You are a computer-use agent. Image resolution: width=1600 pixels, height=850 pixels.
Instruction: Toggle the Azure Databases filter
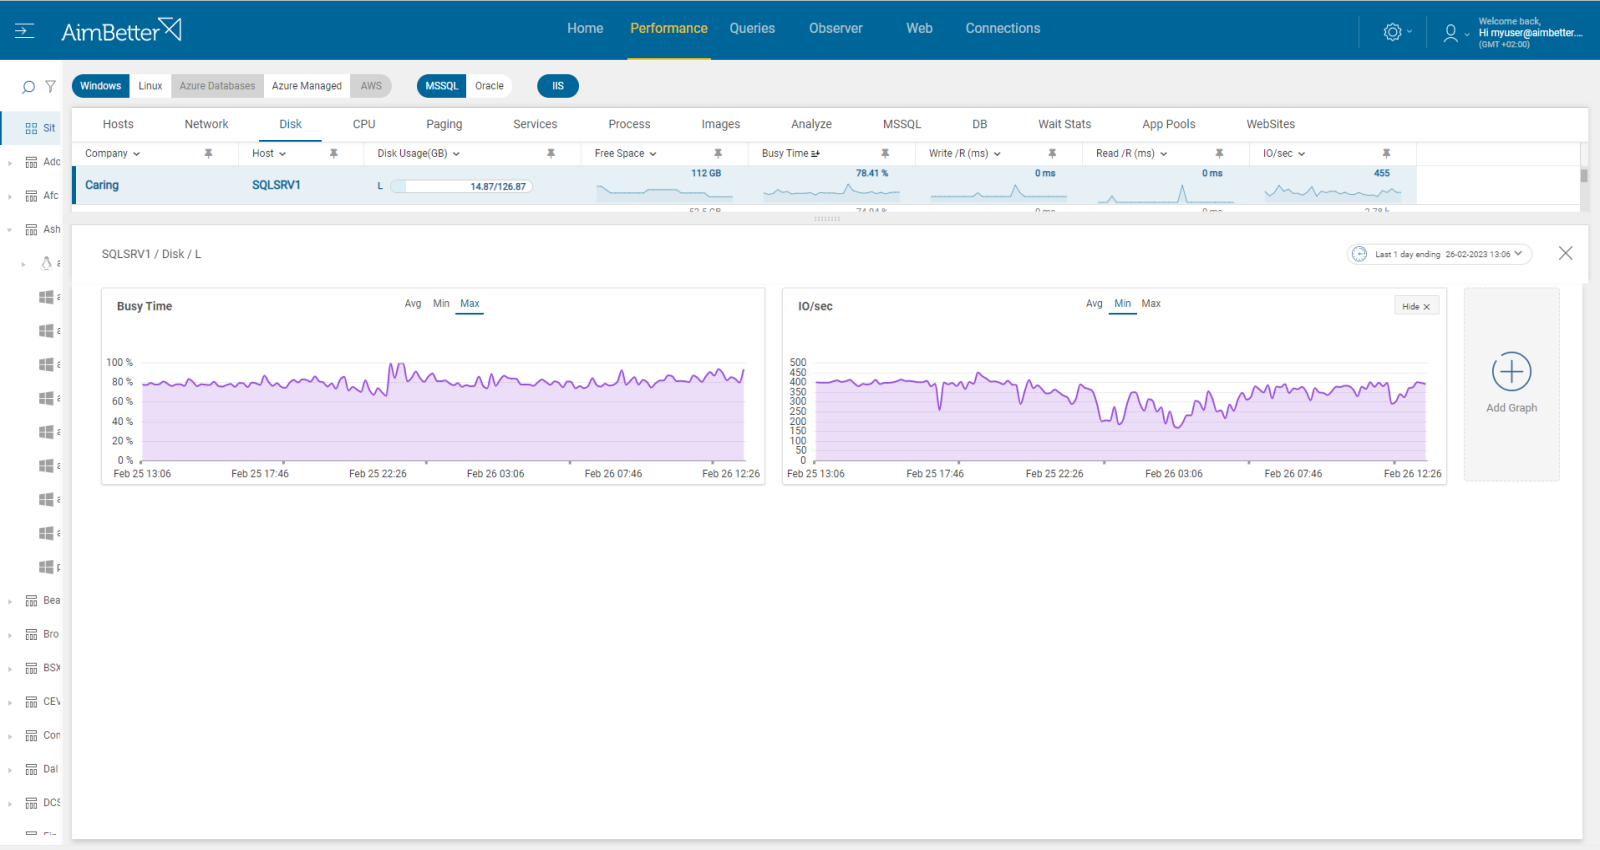point(217,86)
